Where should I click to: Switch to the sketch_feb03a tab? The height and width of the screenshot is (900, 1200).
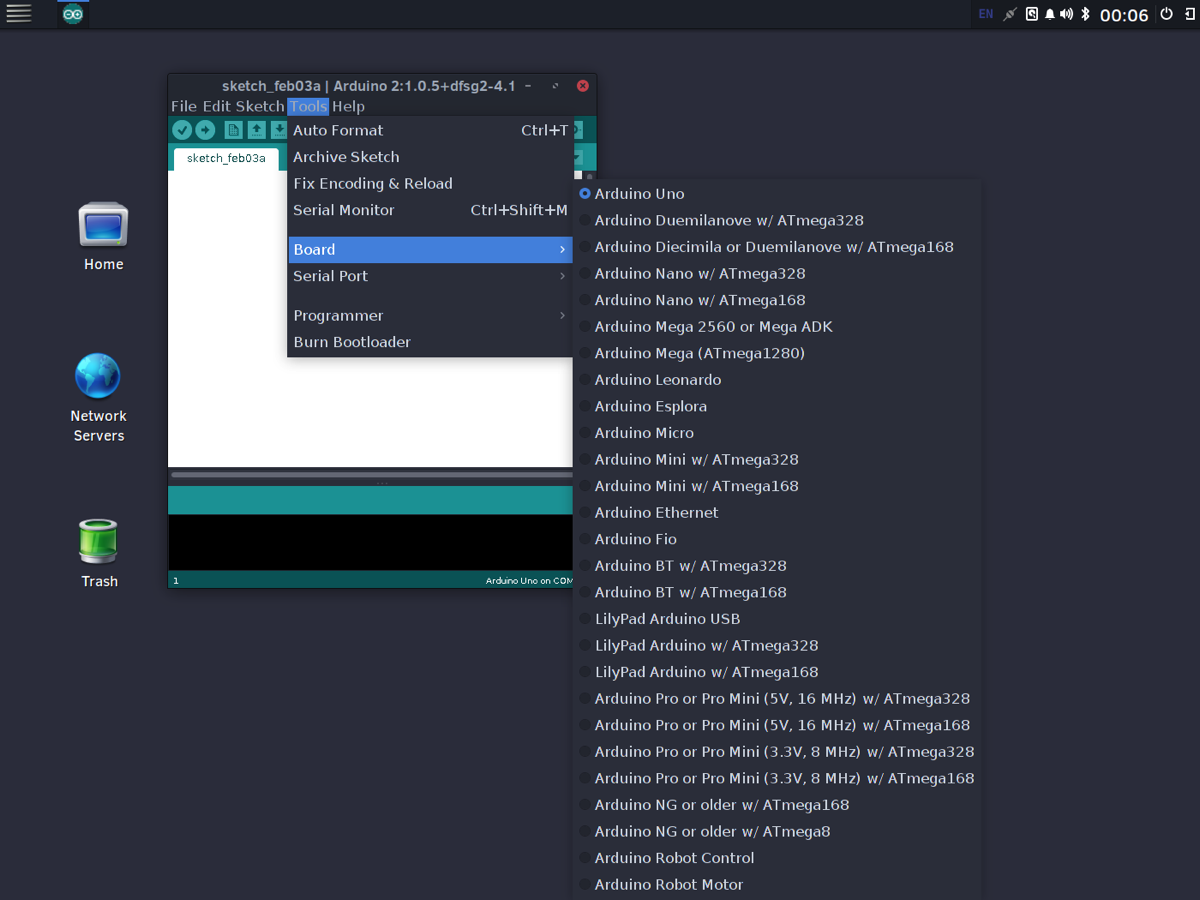(226, 158)
